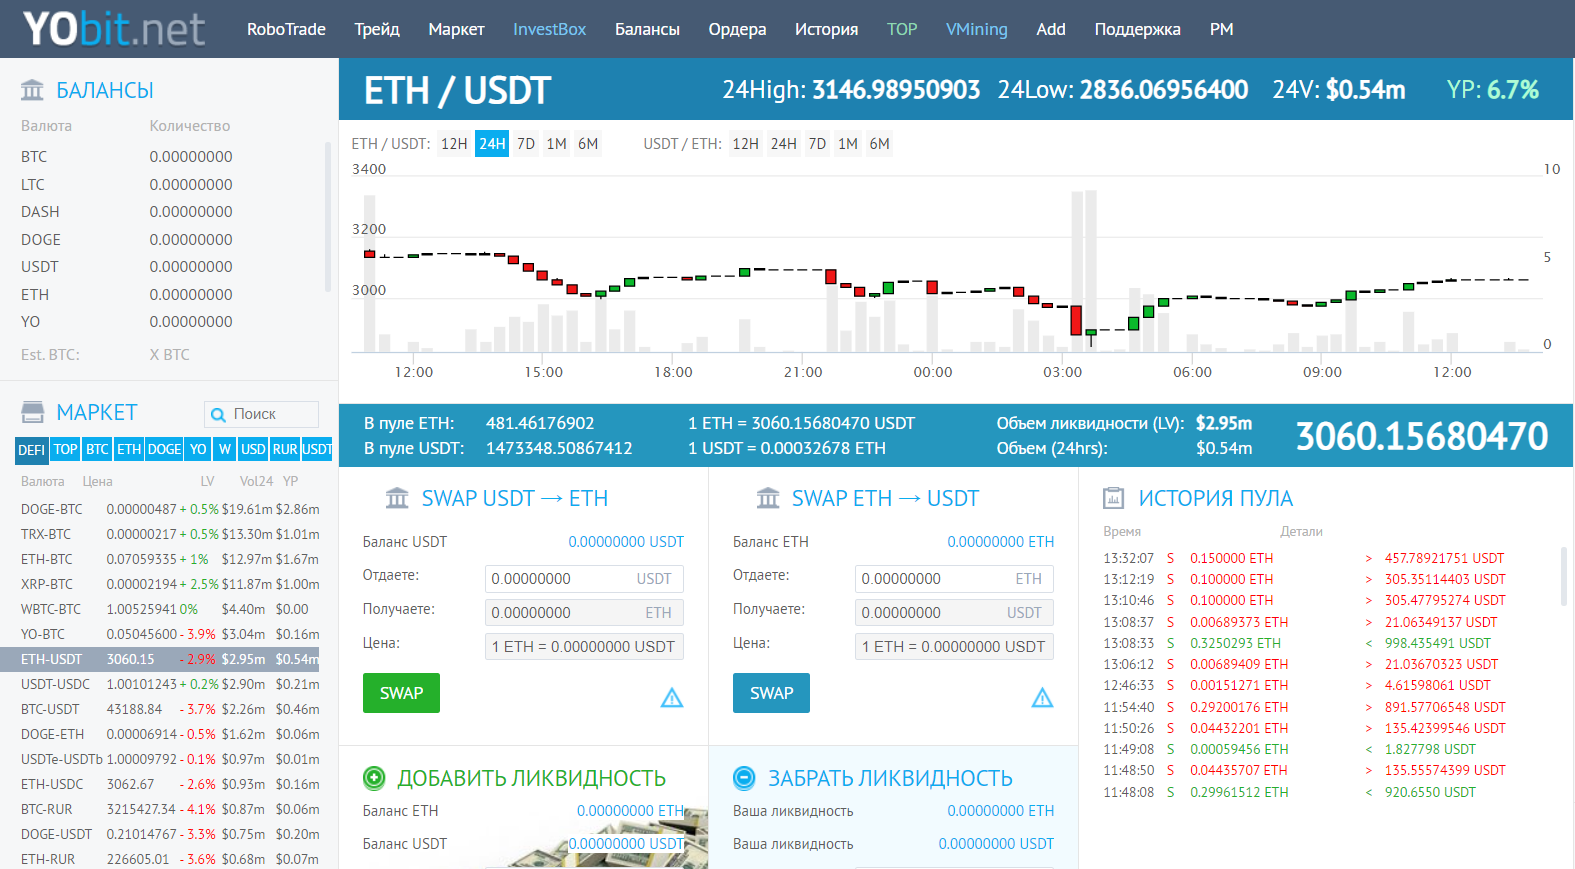This screenshot has height=869, width=1575.
Task: Click the chart icon beside ИСТОРИЯ ПУЛА
Action: 1113,498
